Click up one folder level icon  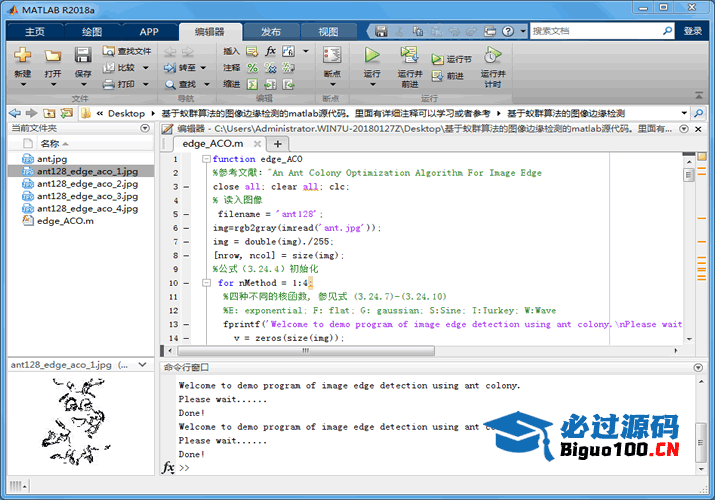pyautogui.click(x=49, y=113)
